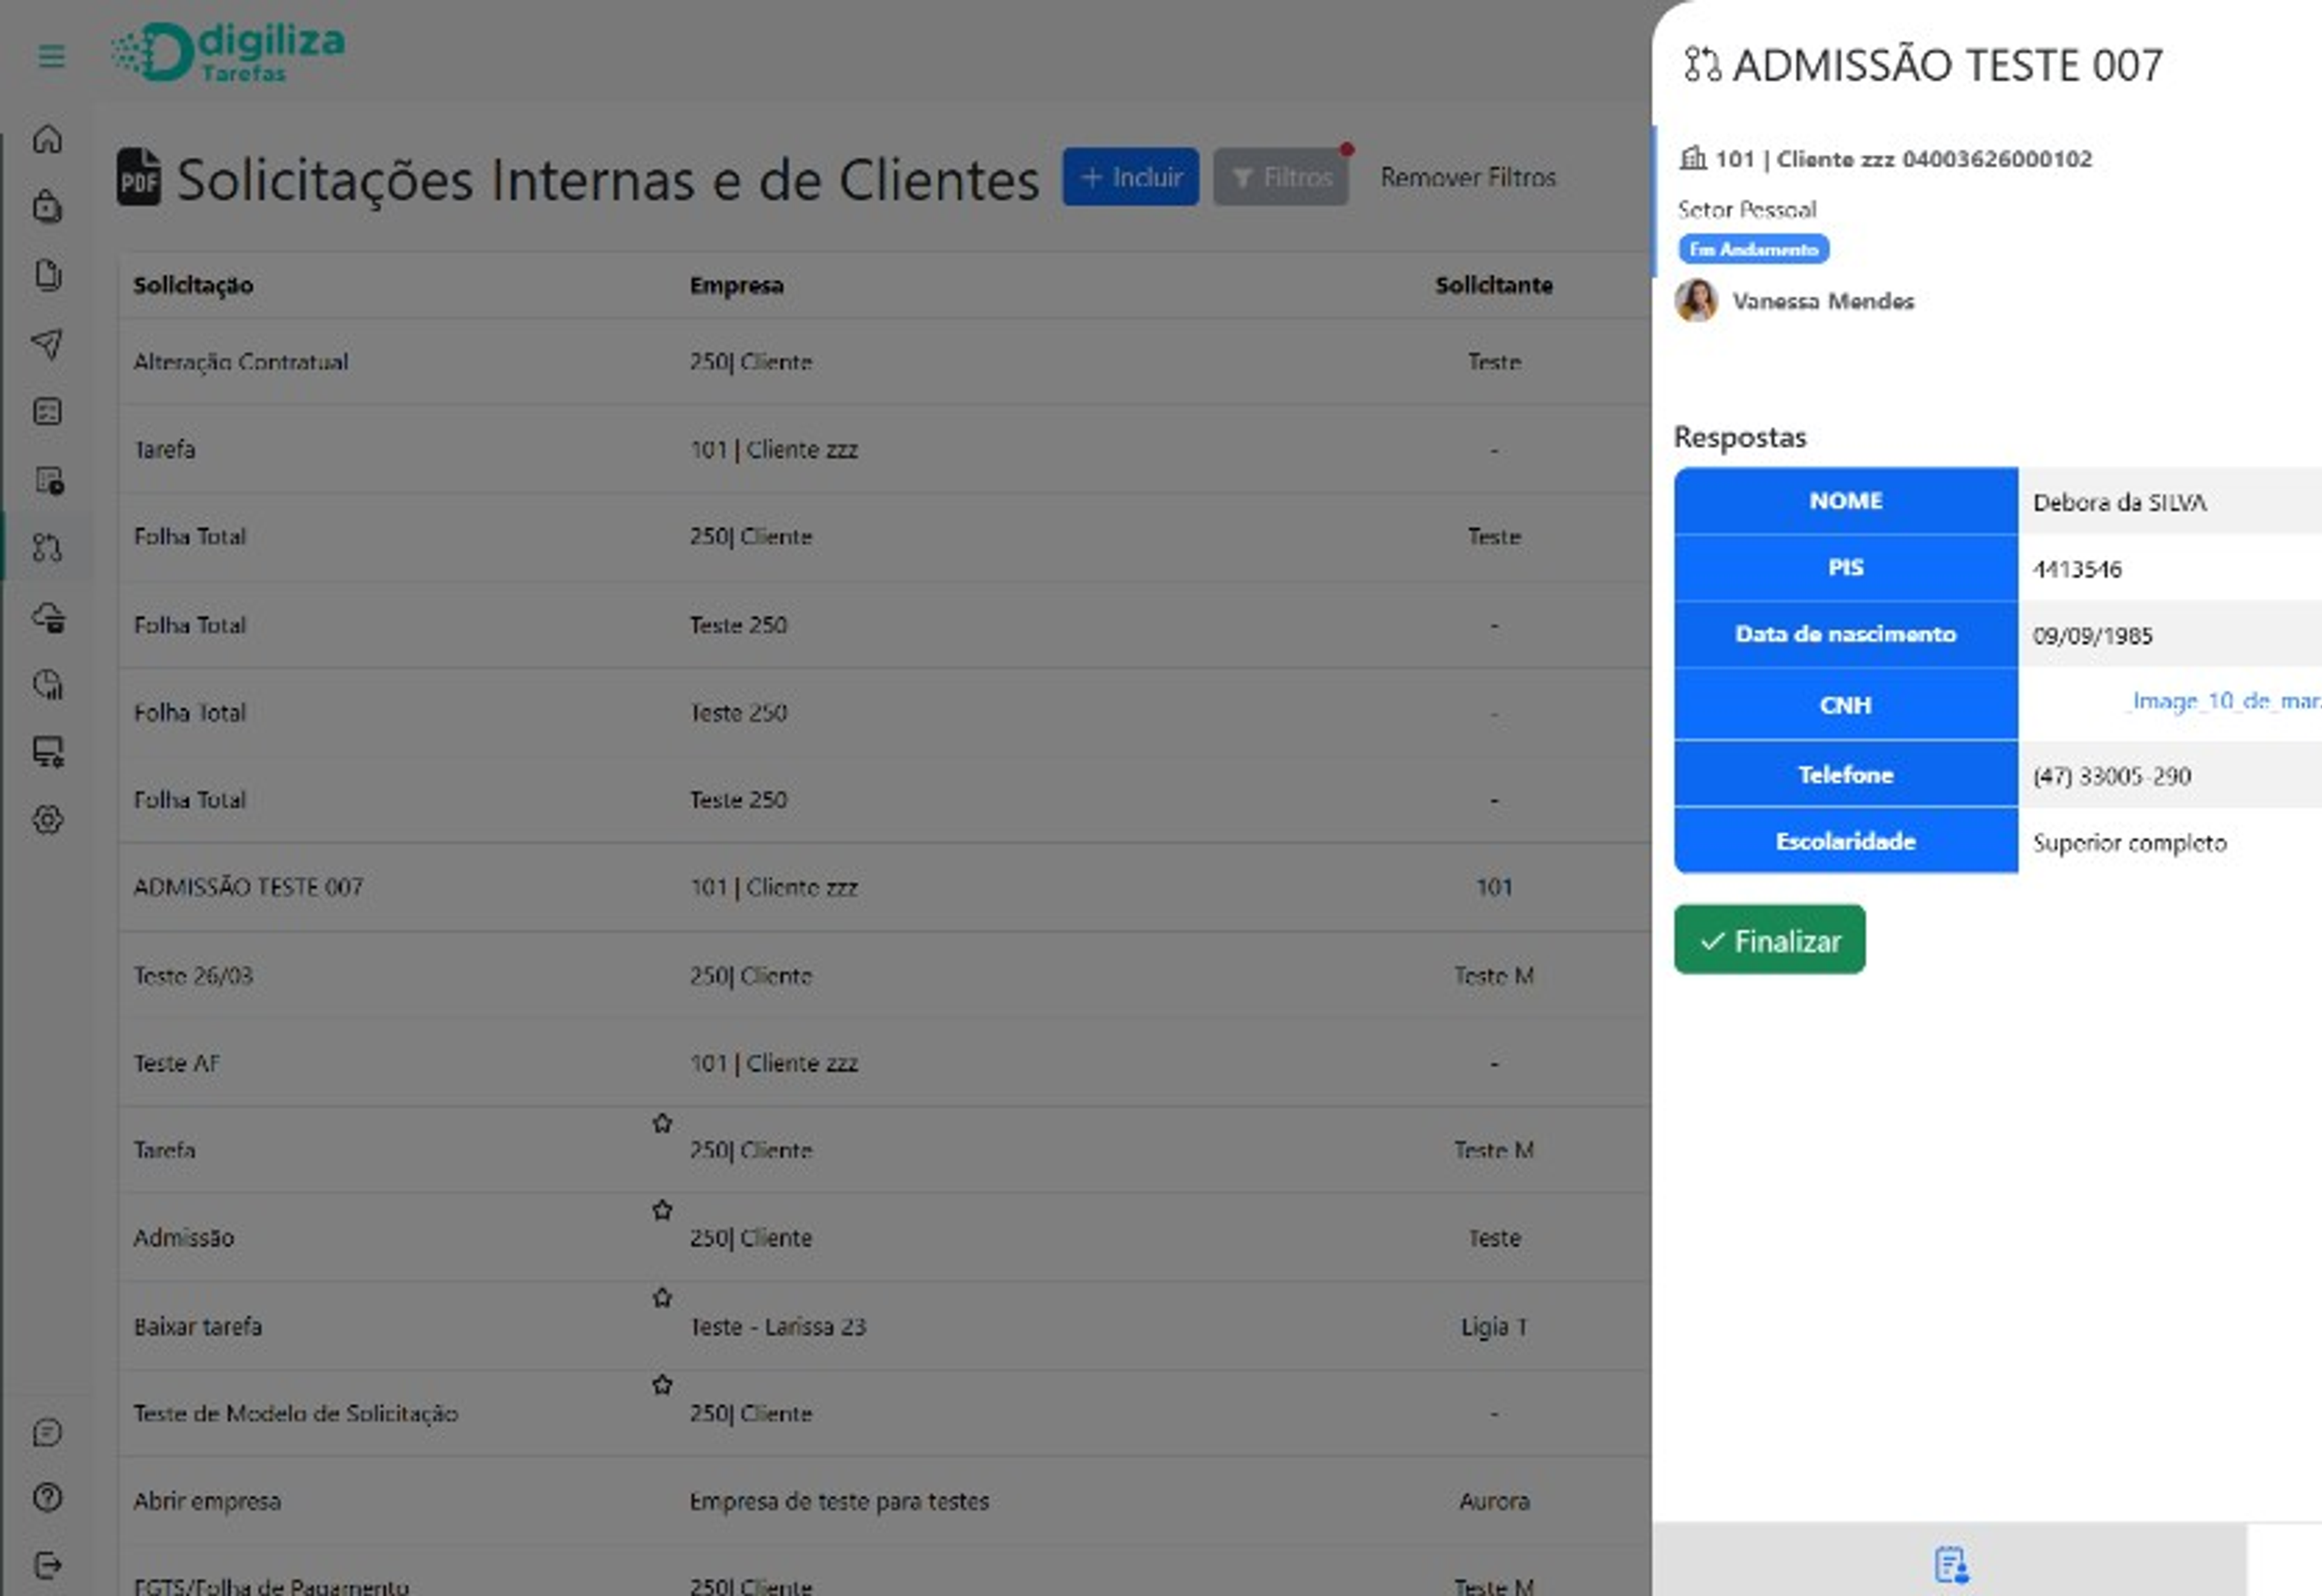Image resolution: width=2322 pixels, height=1596 pixels.
Task: Click Remover Filtros
Action: tap(1468, 177)
